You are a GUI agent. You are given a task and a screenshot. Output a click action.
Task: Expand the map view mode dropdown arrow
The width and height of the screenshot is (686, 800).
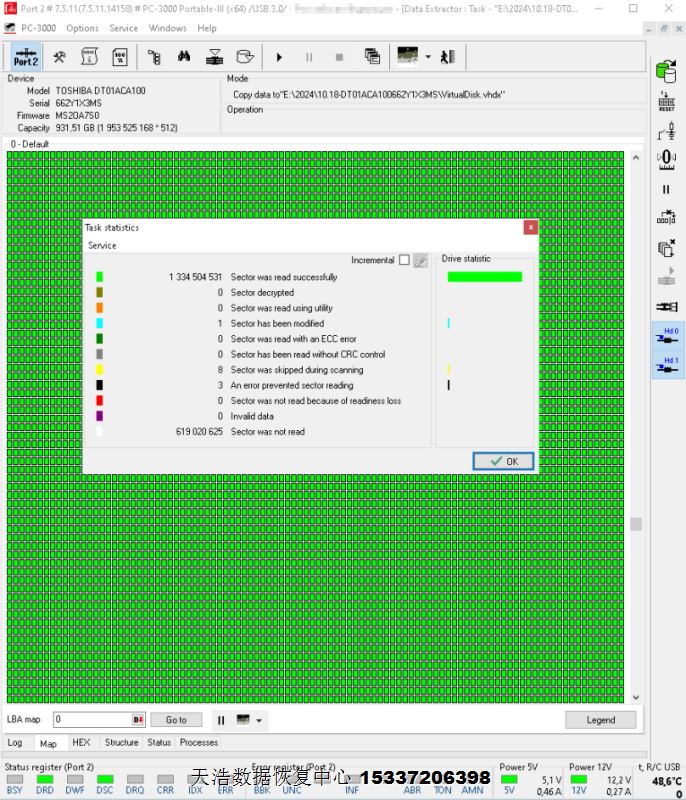pyautogui.click(x=259, y=720)
